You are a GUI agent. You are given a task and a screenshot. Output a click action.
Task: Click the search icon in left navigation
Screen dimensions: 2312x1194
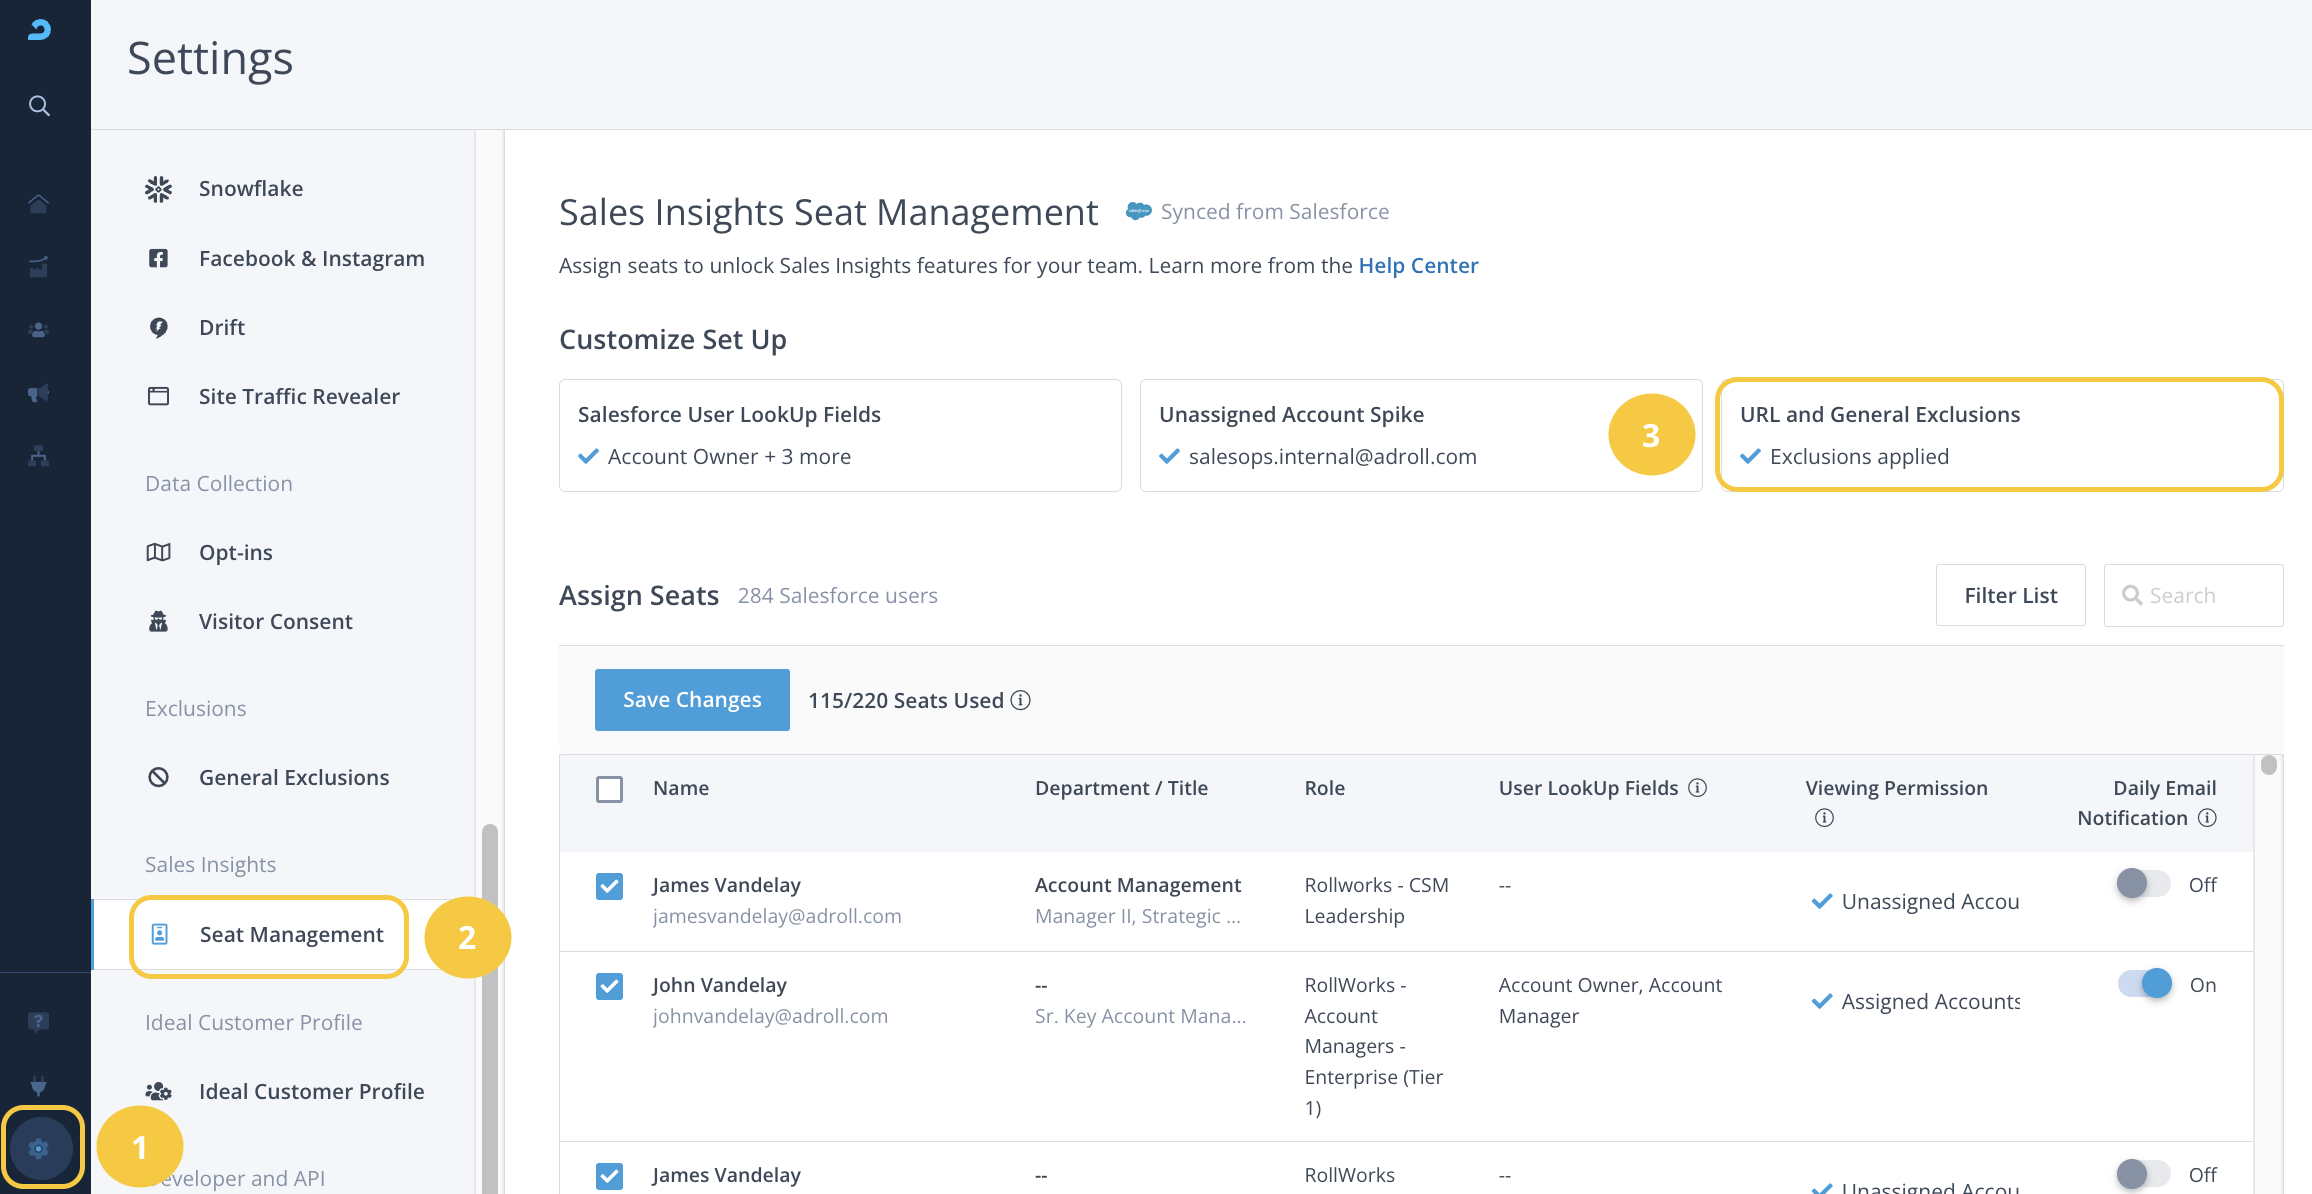[39, 106]
